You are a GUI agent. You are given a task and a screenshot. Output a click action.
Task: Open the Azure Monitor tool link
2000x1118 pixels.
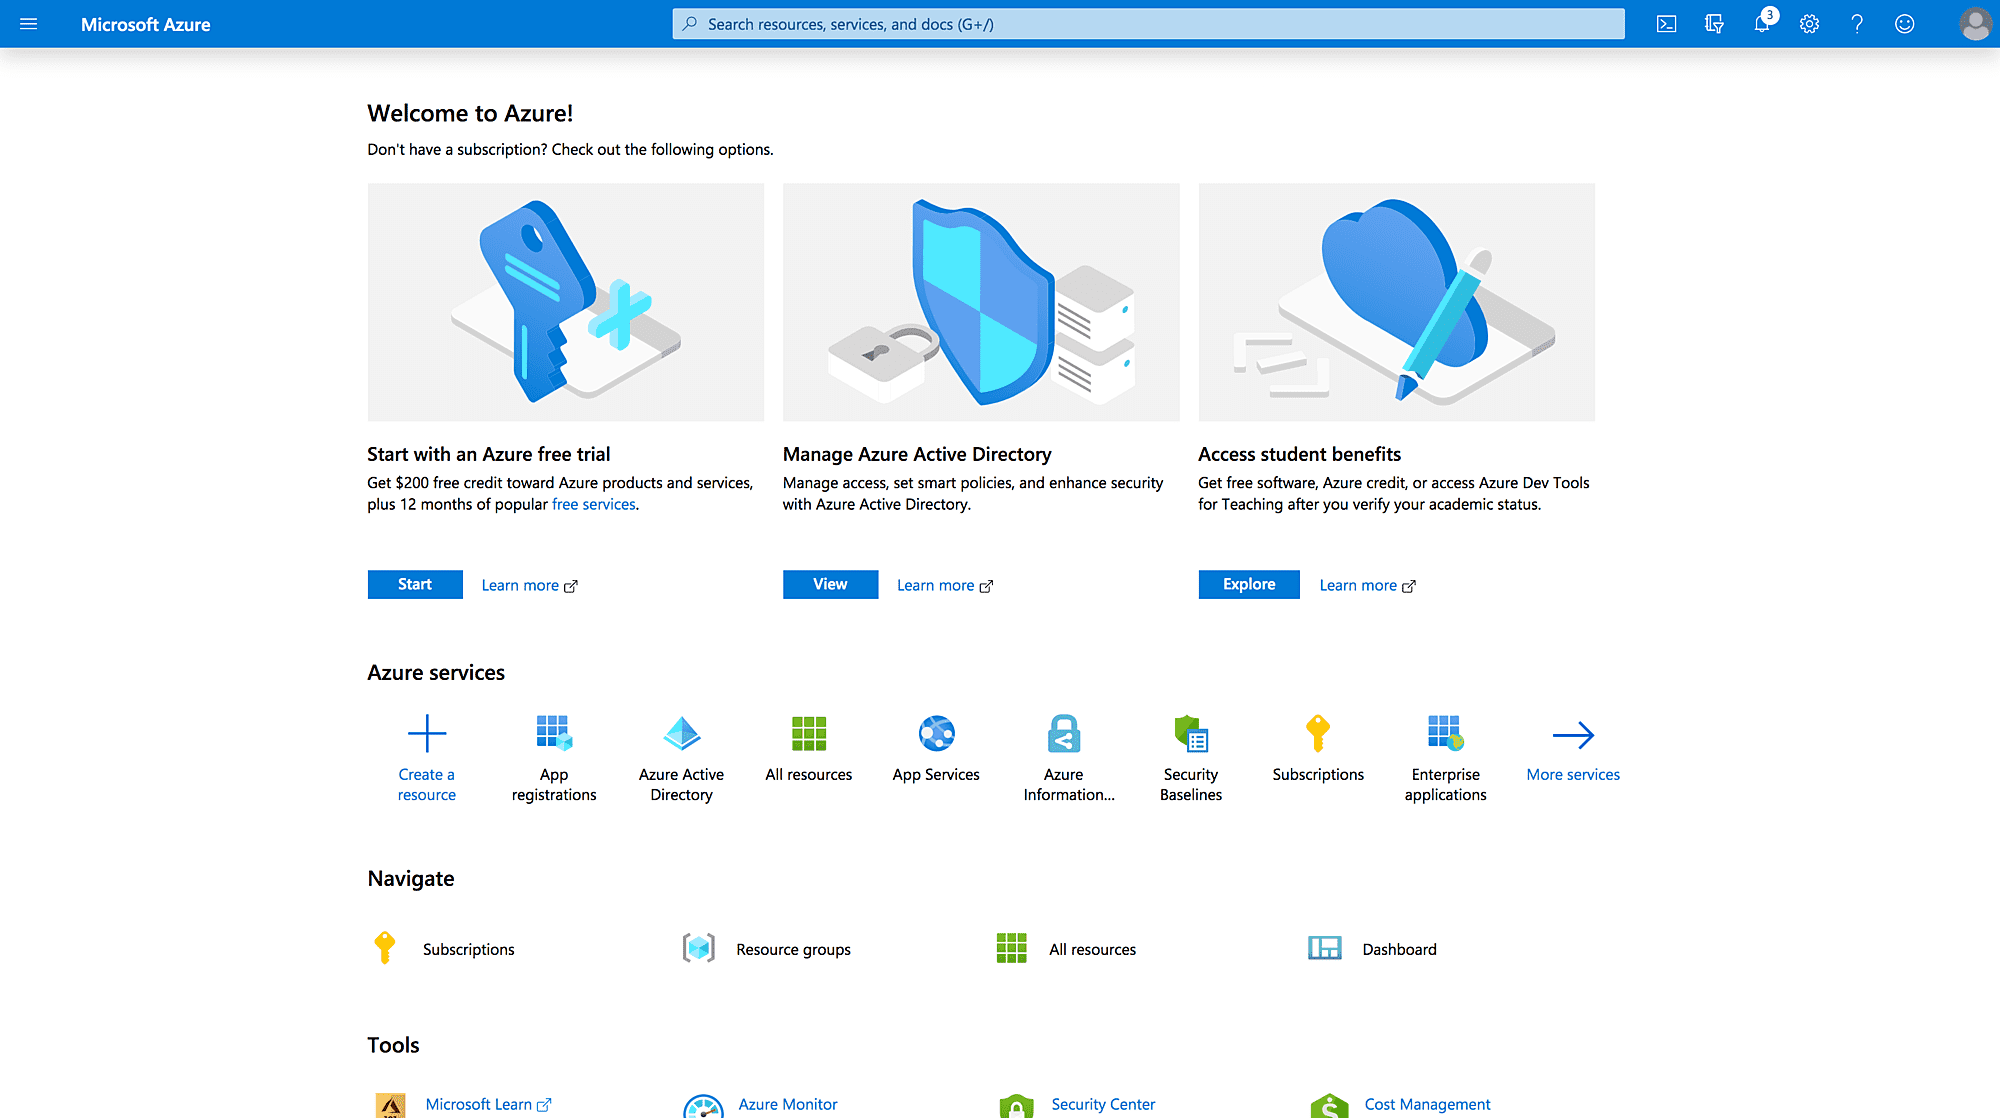pyautogui.click(x=788, y=1104)
